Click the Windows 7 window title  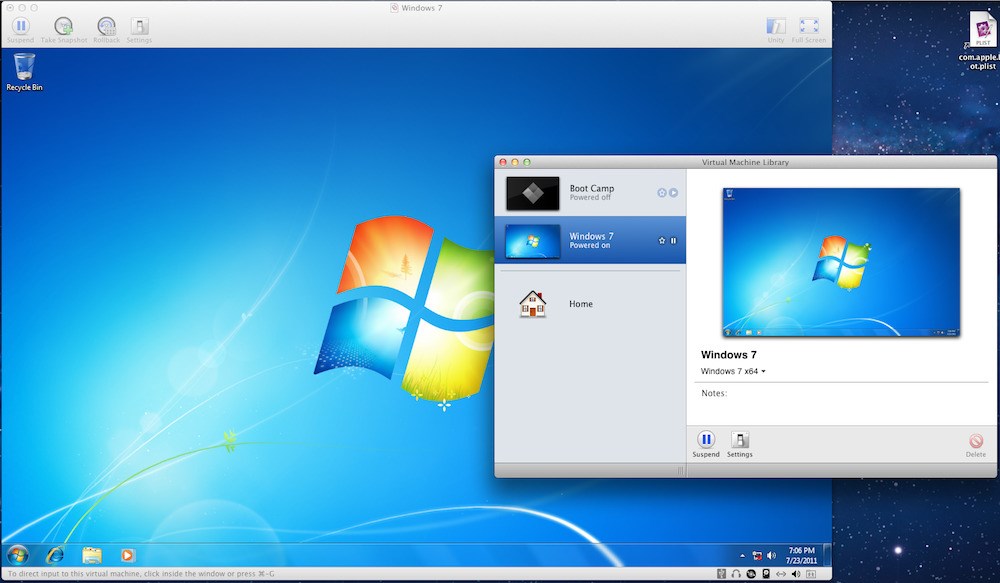pos(422,8)
